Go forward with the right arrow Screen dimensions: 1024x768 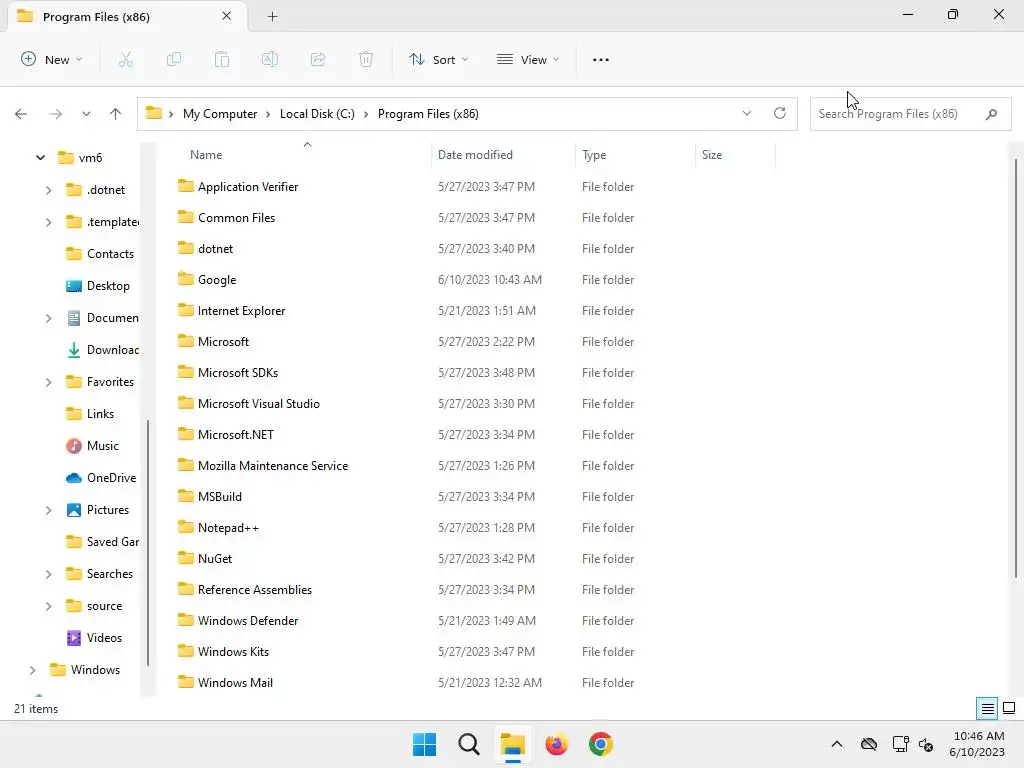pos(56,114)
